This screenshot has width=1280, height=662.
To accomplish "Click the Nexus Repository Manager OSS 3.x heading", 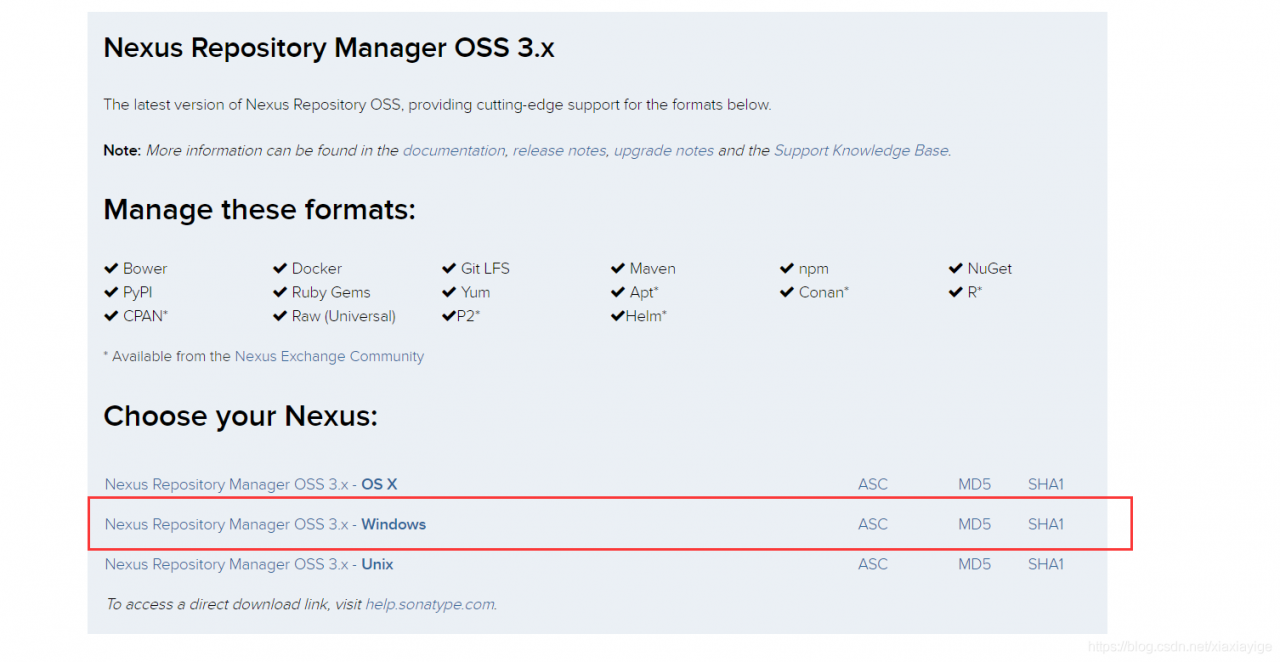I will [329, 48].
